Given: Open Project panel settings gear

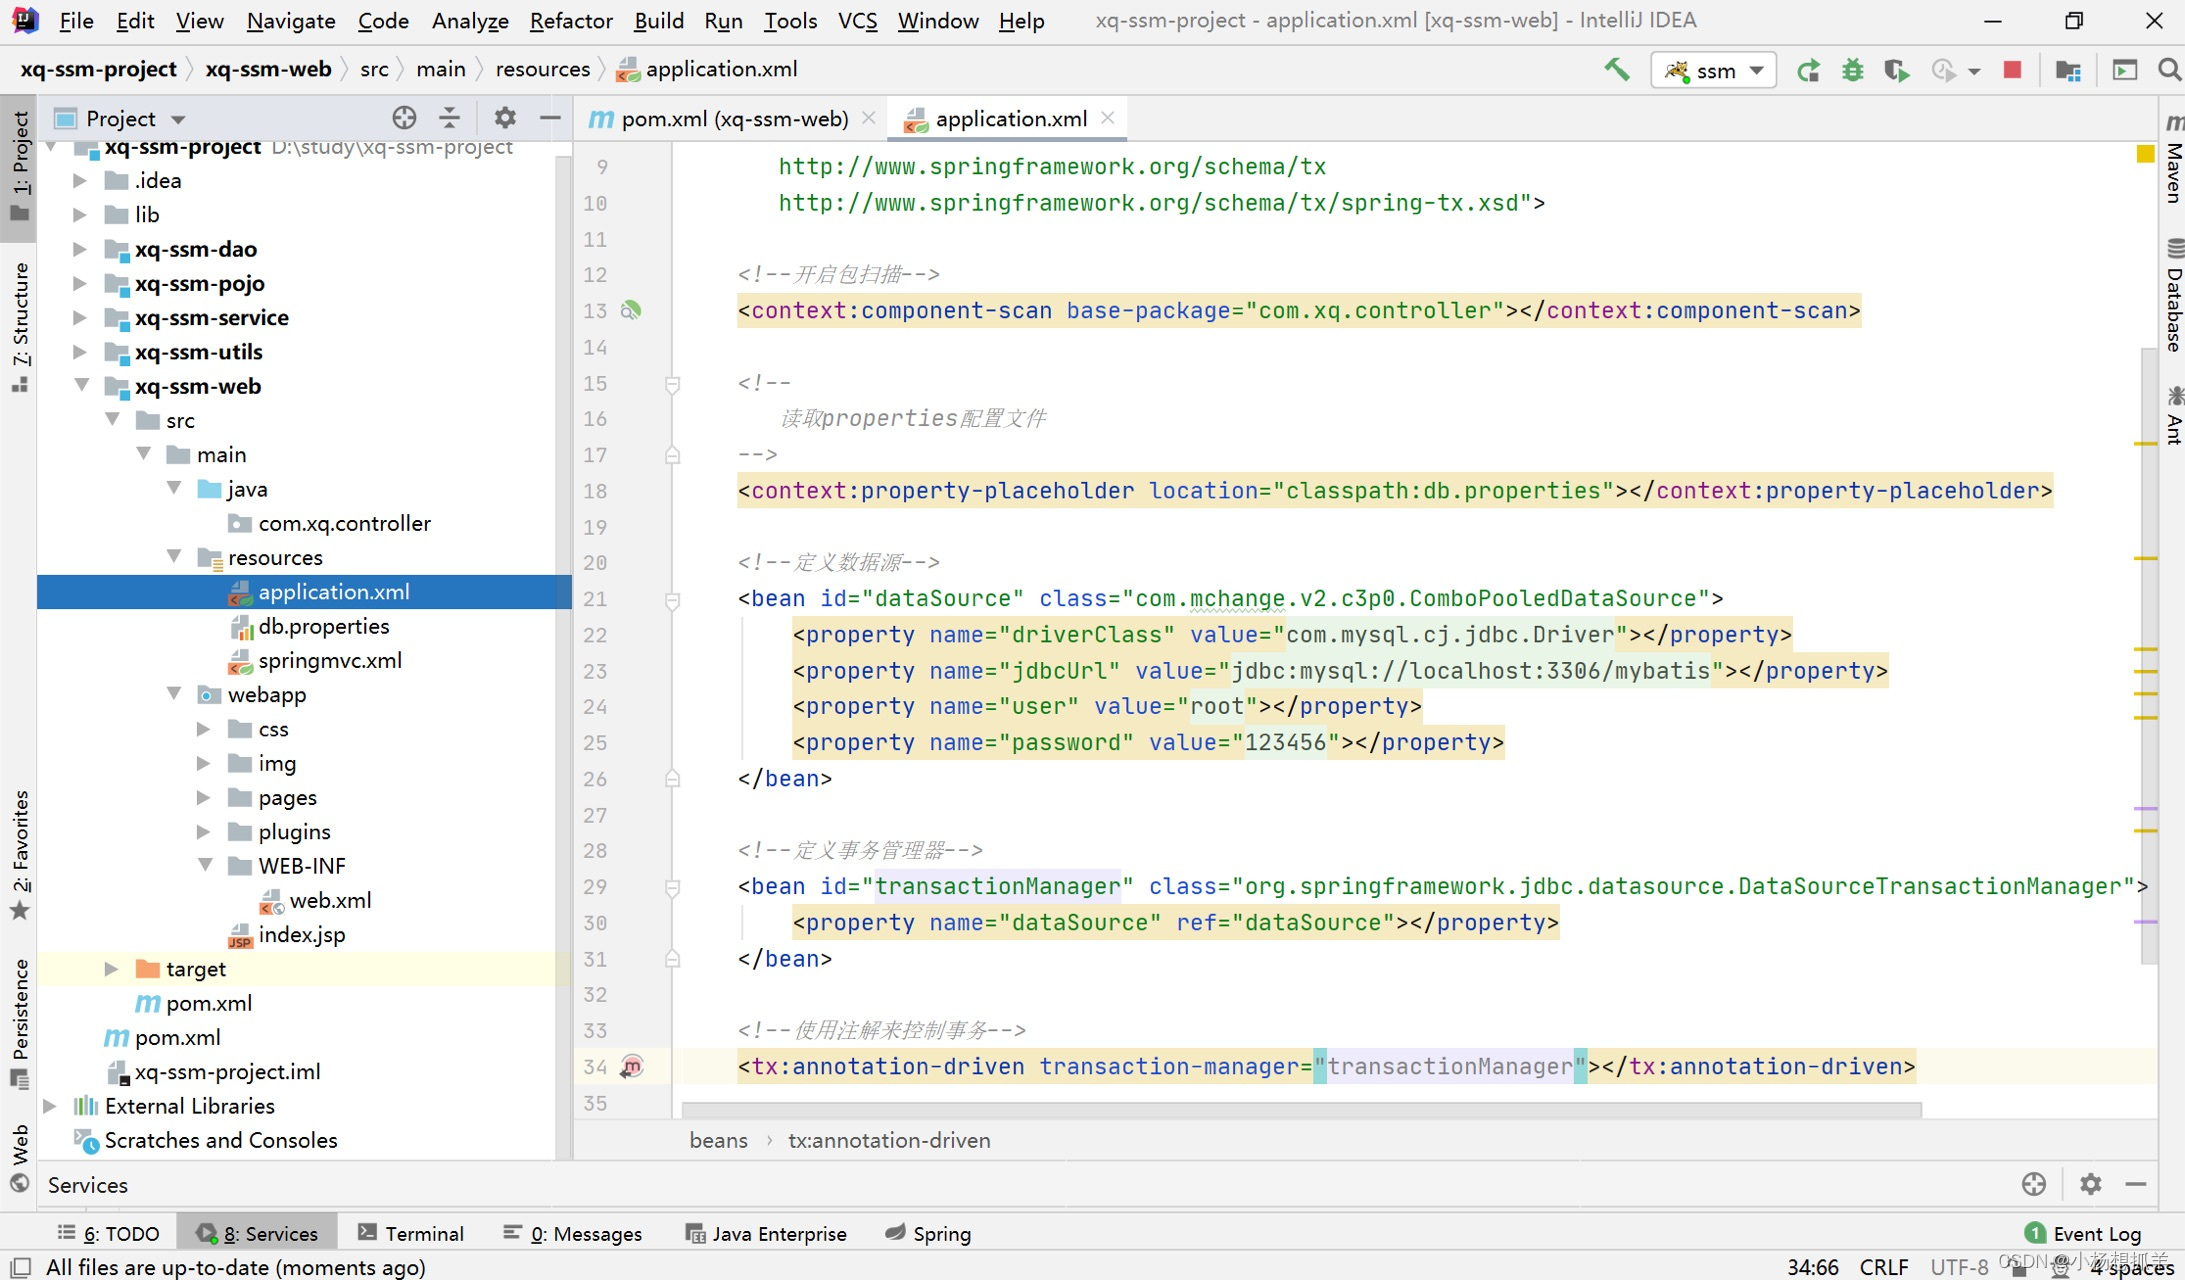Looking at the screenshot, I should coord(505,118).
